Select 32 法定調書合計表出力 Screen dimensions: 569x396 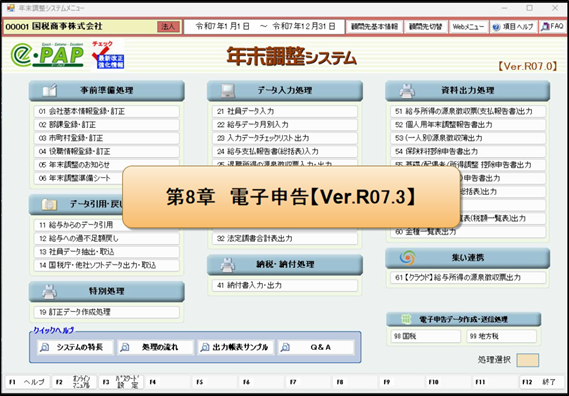pyautogui.click(x=285, y=238)
